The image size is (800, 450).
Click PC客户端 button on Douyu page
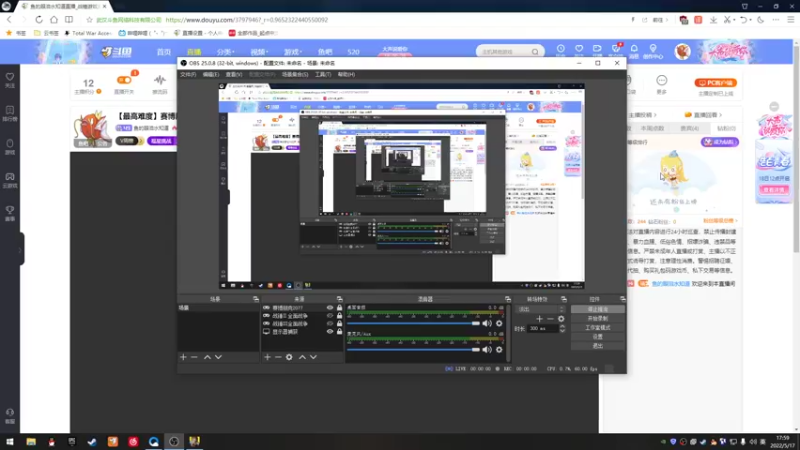pyautogui.click(x=715, y=83)
